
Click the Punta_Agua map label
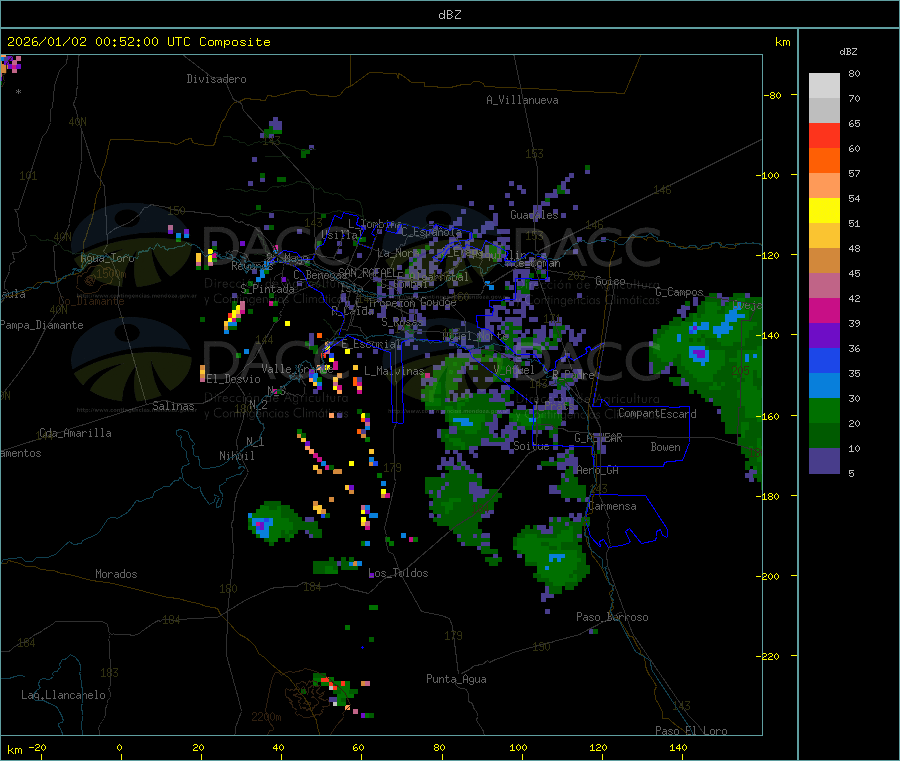[456, 679]
